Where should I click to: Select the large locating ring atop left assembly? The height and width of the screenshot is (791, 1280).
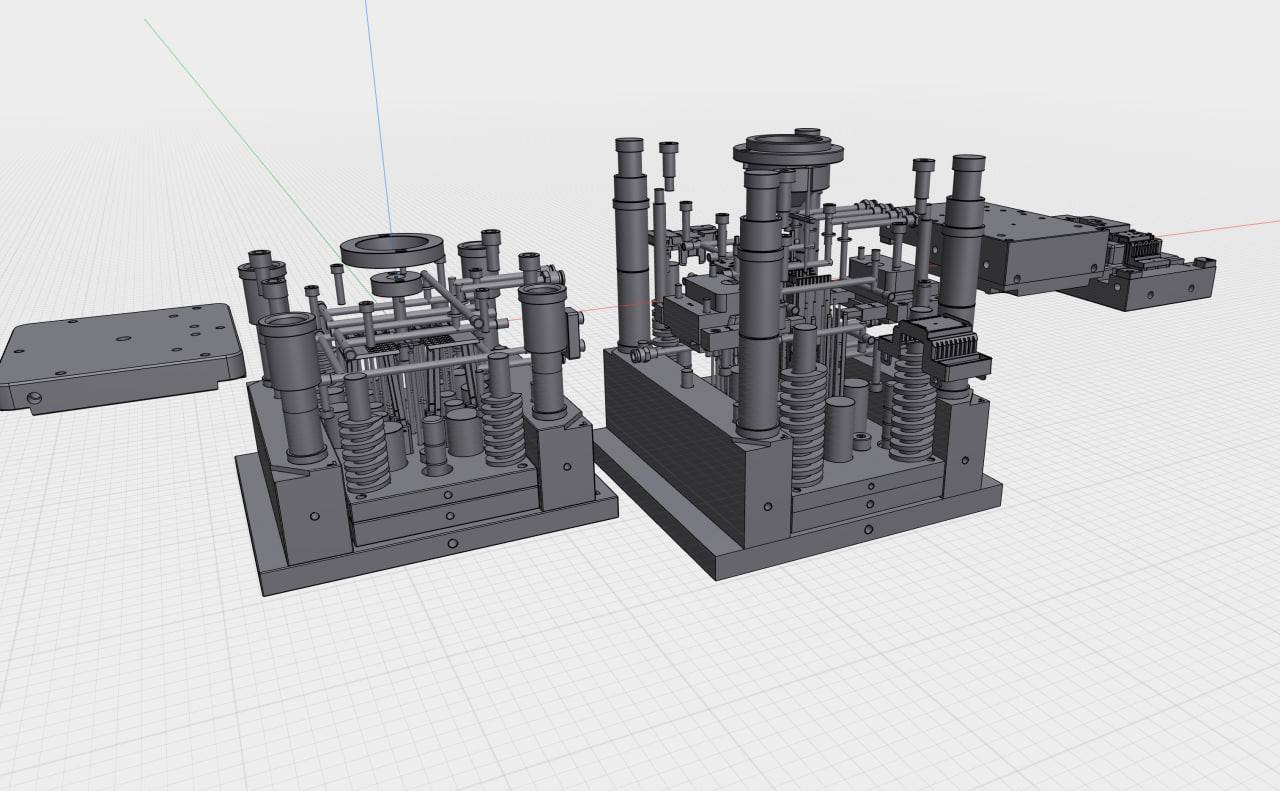392,249
